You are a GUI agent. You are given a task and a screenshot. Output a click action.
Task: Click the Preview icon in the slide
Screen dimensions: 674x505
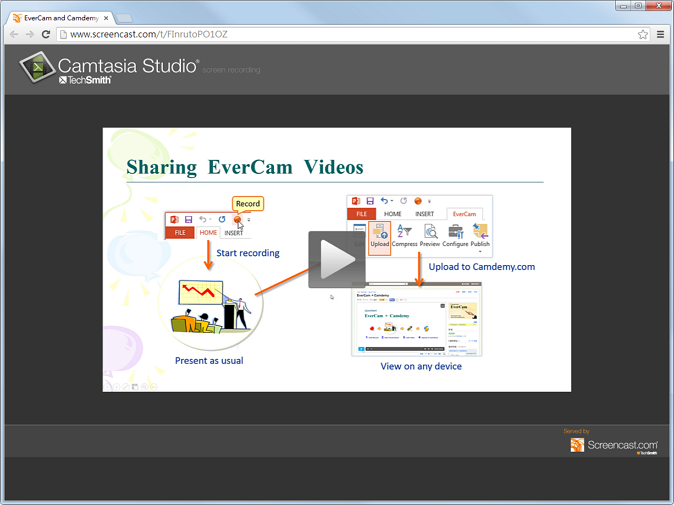point(430,236)
